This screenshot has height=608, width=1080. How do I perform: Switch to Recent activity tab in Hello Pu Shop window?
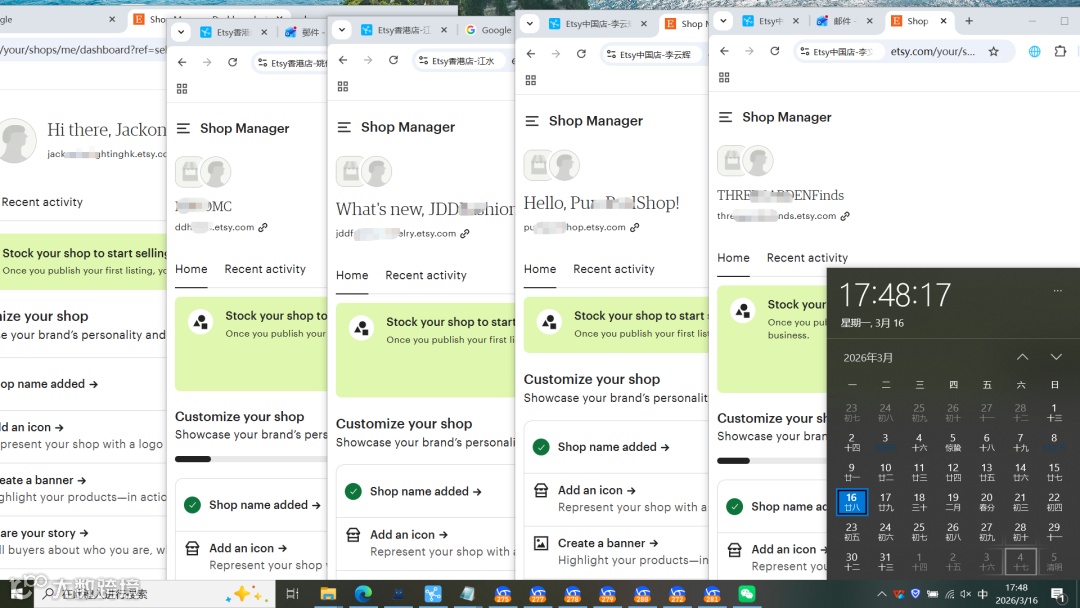tap(614, 269)
